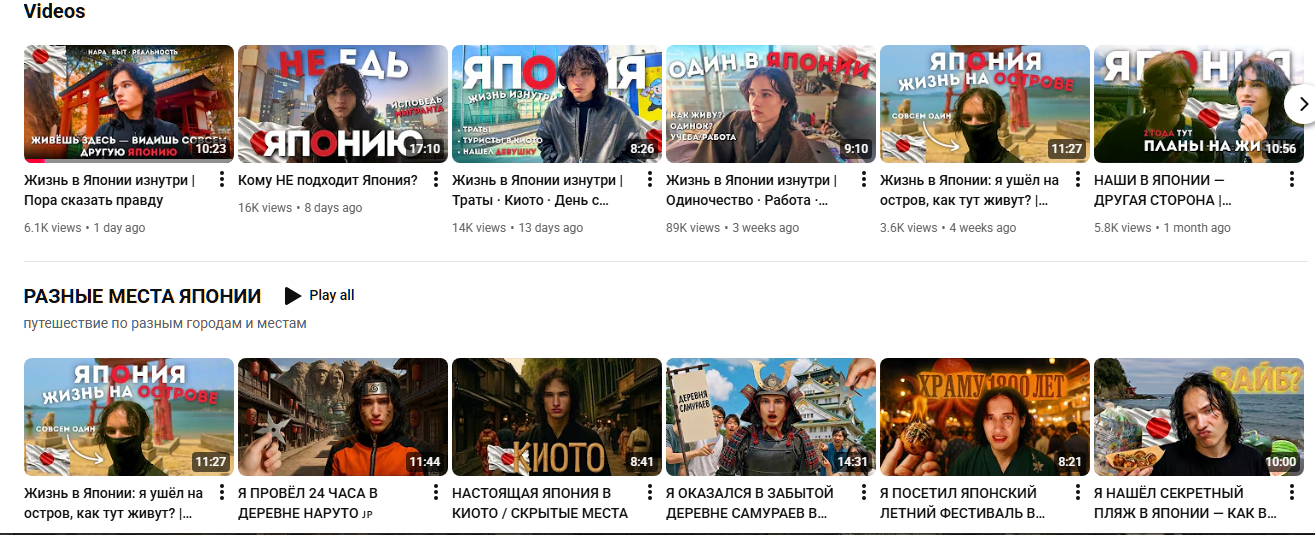Image resolution: width=1315 pixels, height=535 pixels.
Task: Show next videos with right arrow button
Action: pos(1300,103)
